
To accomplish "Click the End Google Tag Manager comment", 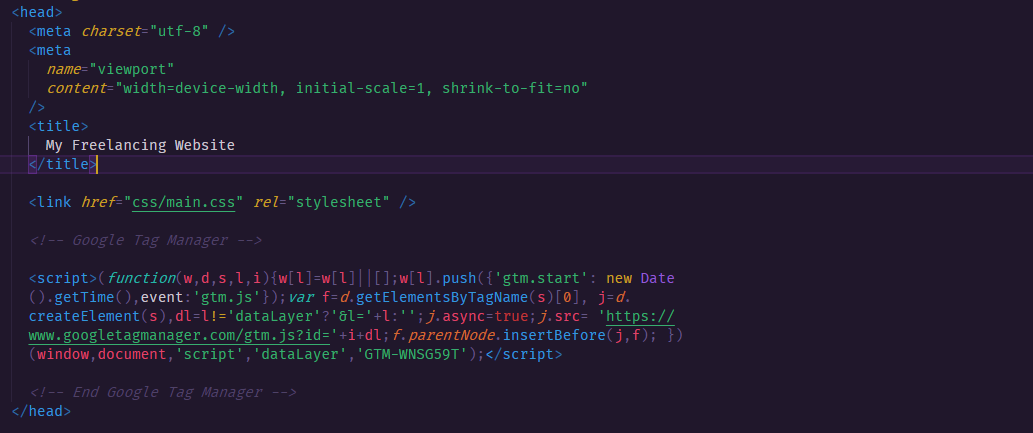I will 163,392.
